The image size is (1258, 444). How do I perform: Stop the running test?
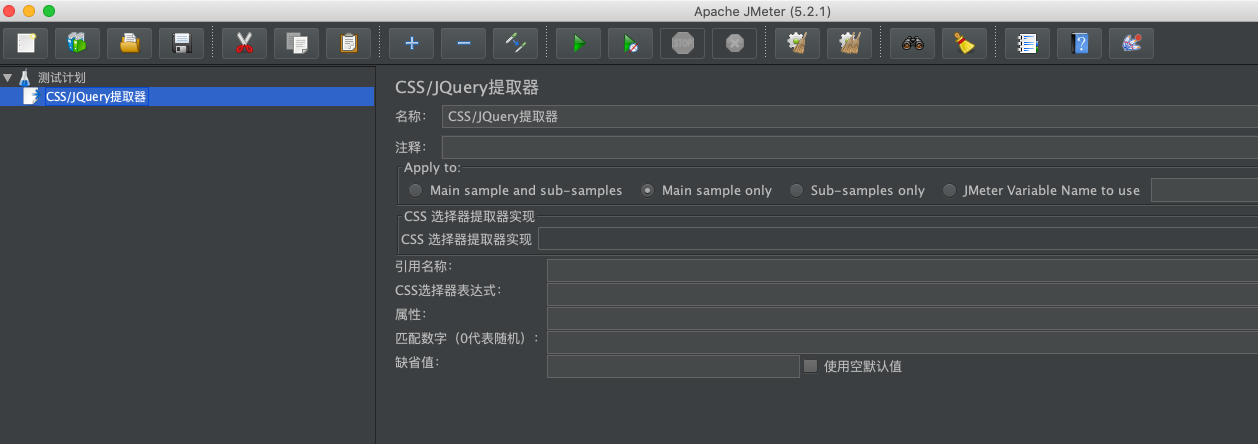[x=682, y=43]
